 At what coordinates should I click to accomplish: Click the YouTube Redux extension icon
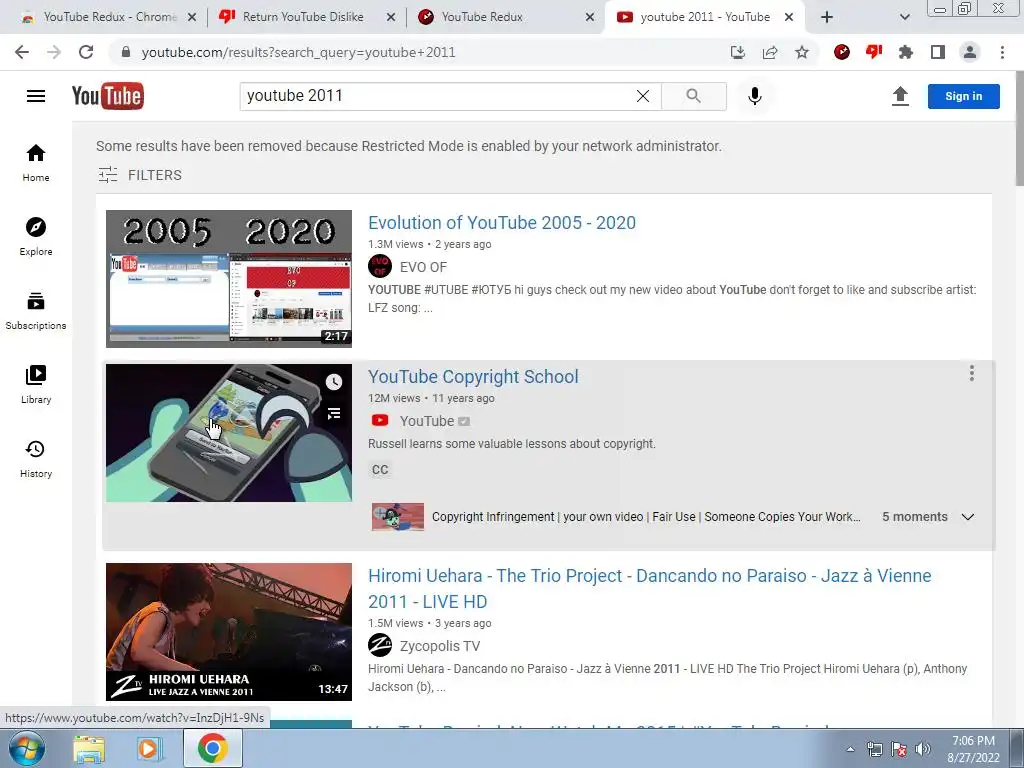[842, 52]
